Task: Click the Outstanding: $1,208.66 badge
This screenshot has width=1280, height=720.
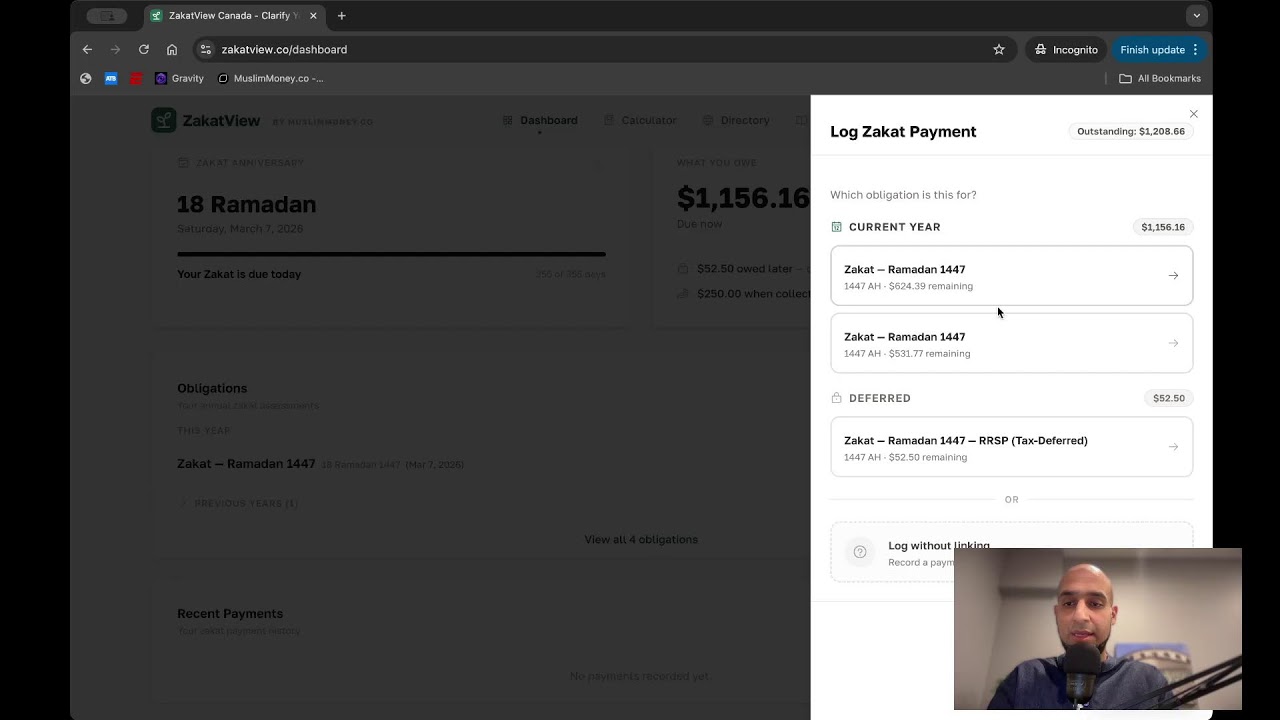Action: tap(1130, 131)
